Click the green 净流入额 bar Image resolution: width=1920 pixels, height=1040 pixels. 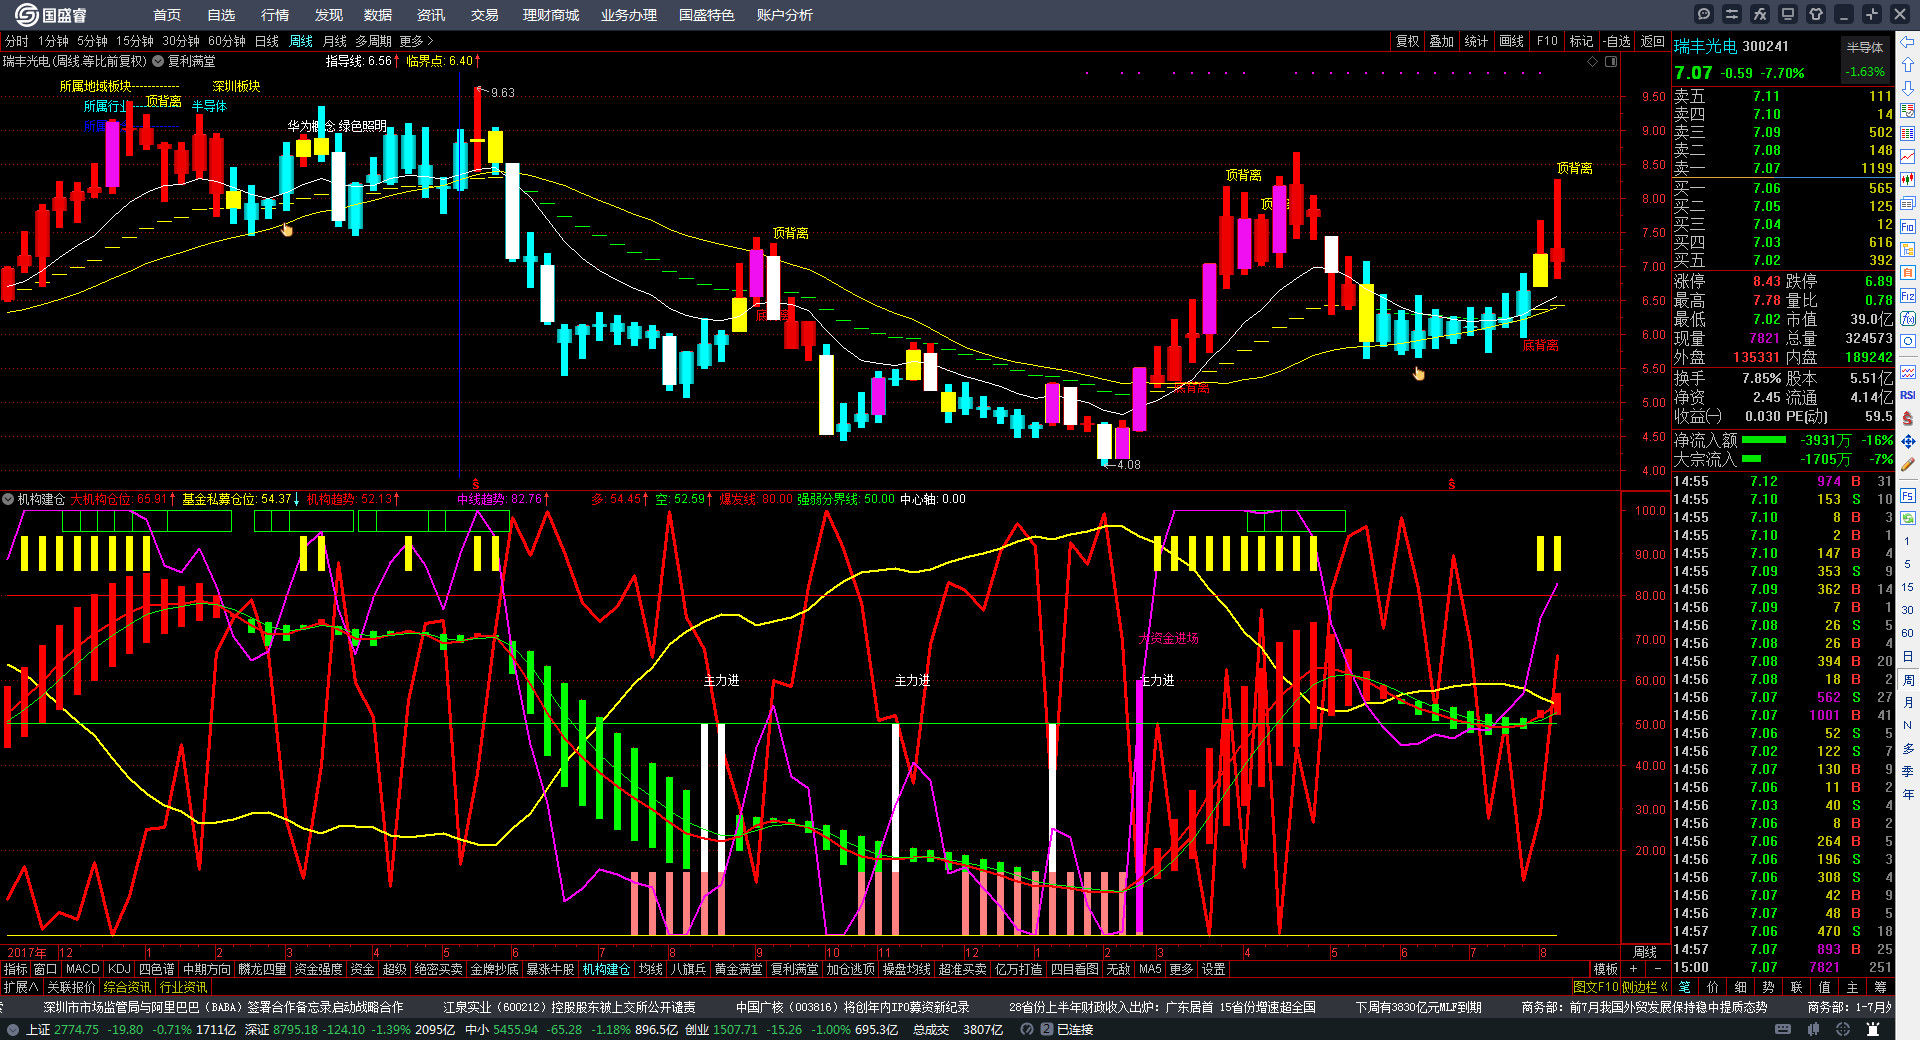1764,440
